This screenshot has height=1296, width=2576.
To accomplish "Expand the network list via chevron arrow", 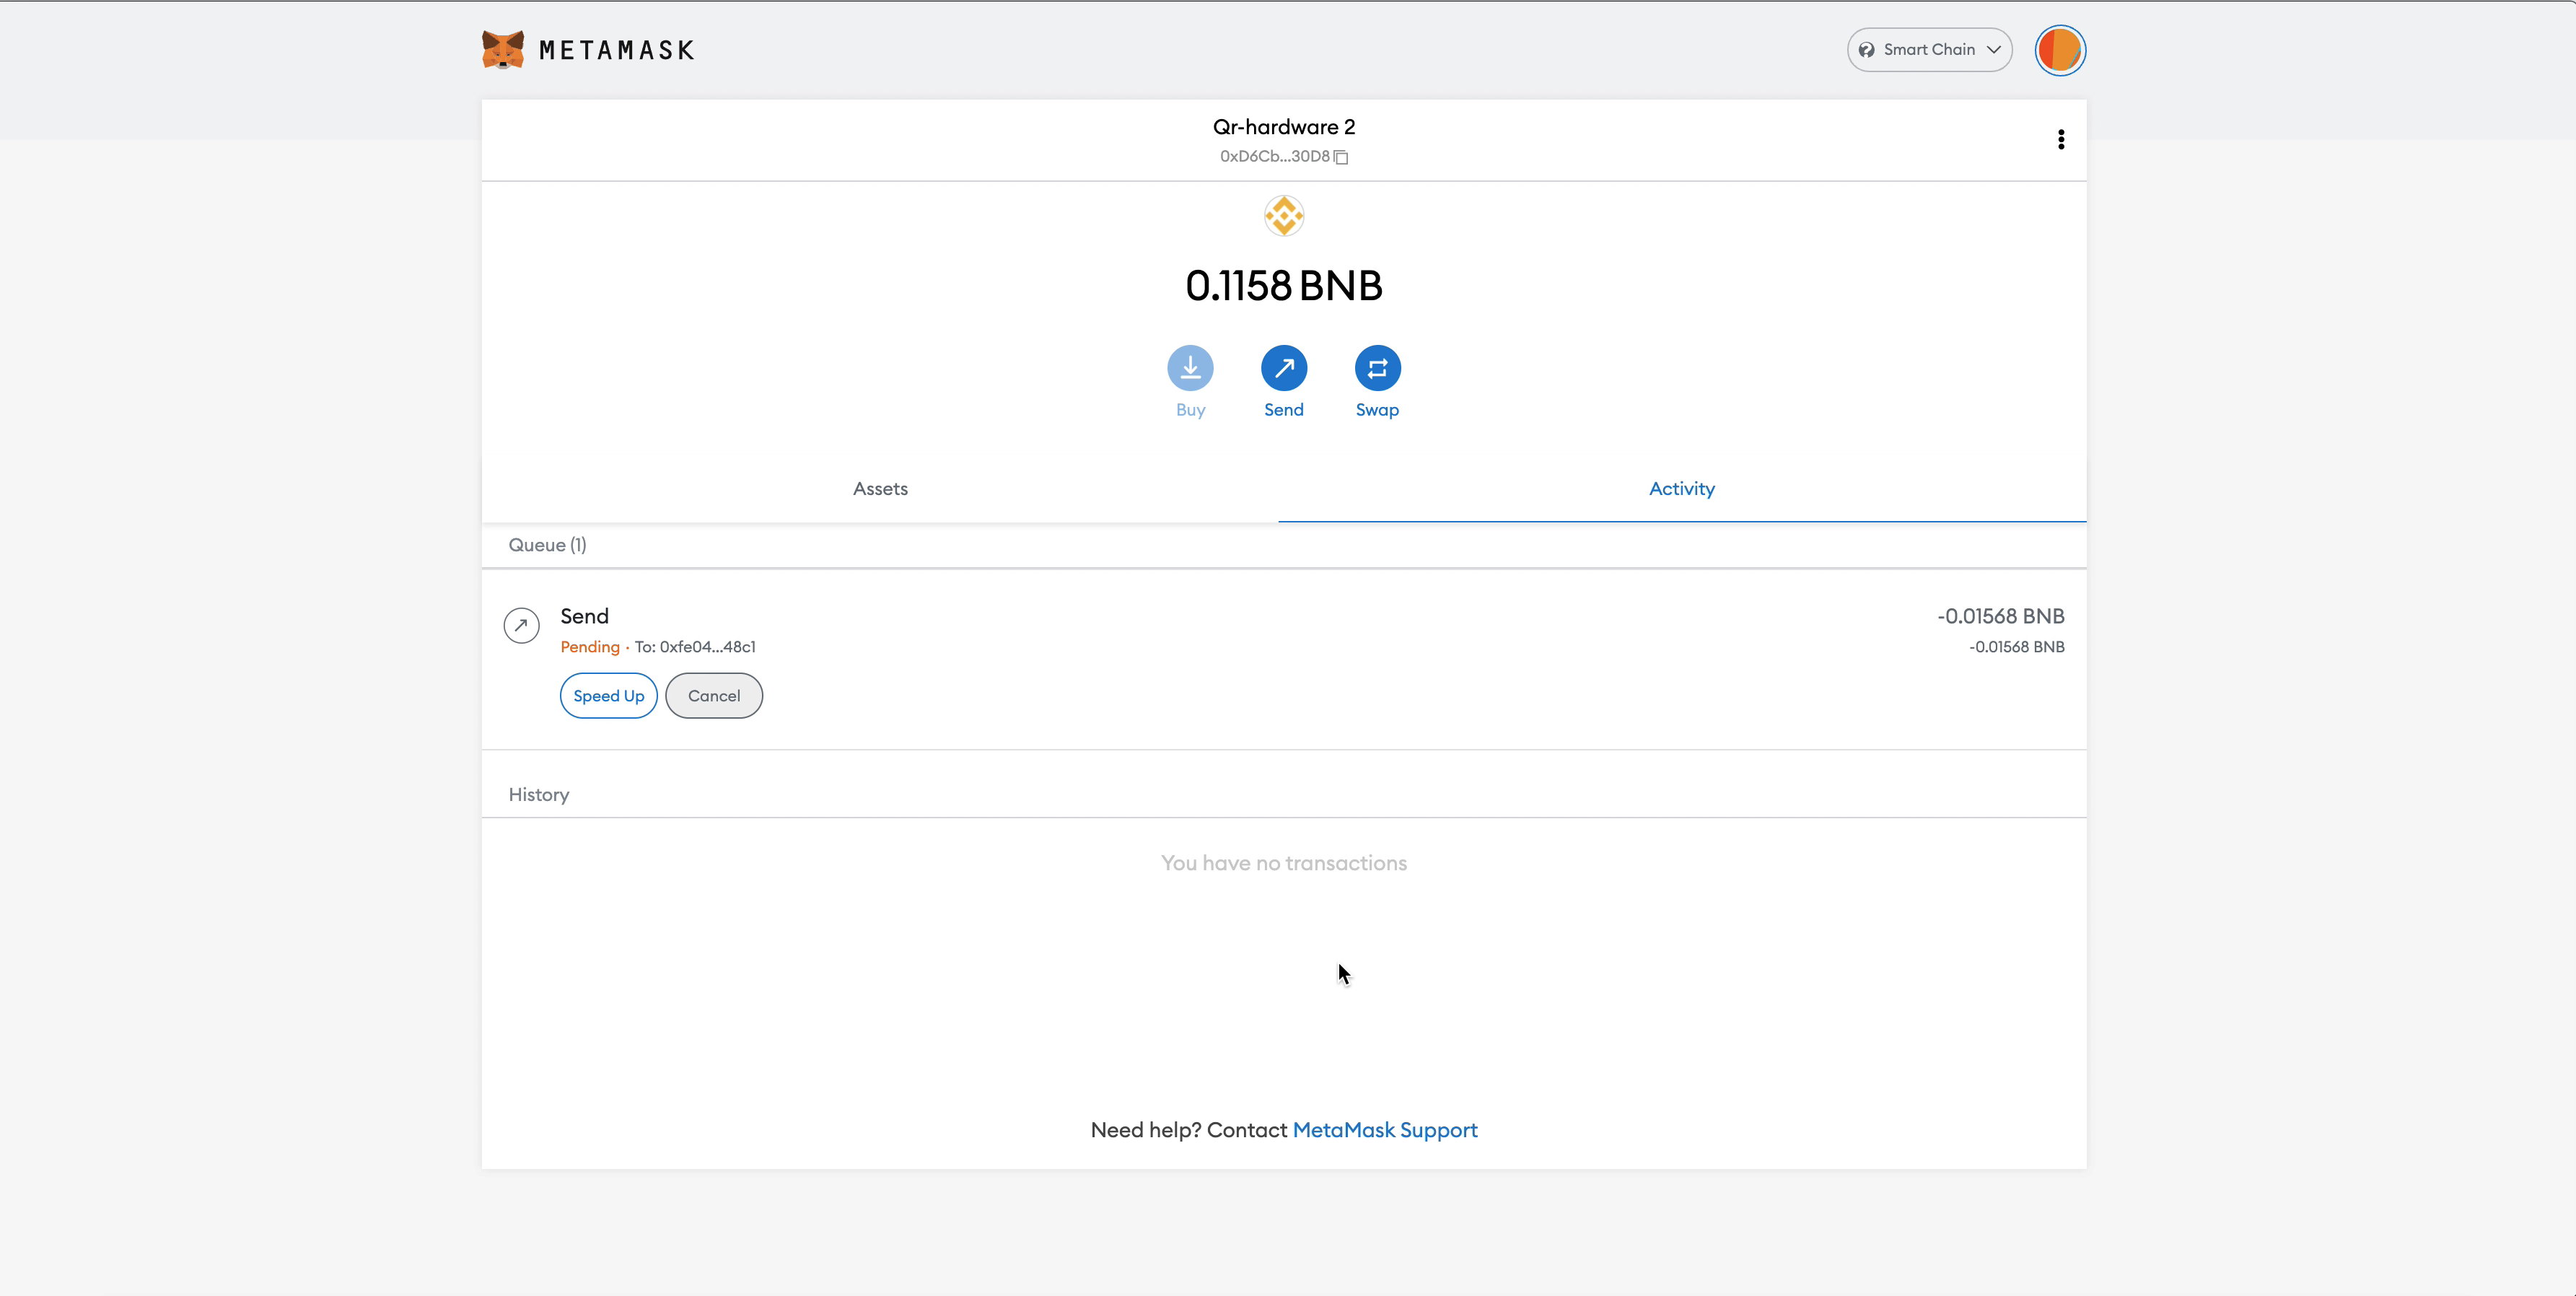I will point(1994,50).
